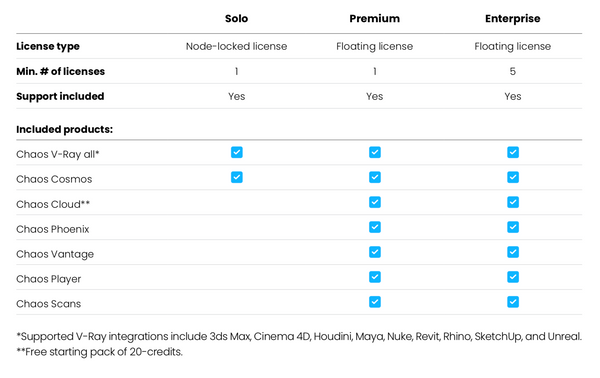
Task: Click the Premium checkmark for Chaos Cosmos
Action: click(375, 177)
